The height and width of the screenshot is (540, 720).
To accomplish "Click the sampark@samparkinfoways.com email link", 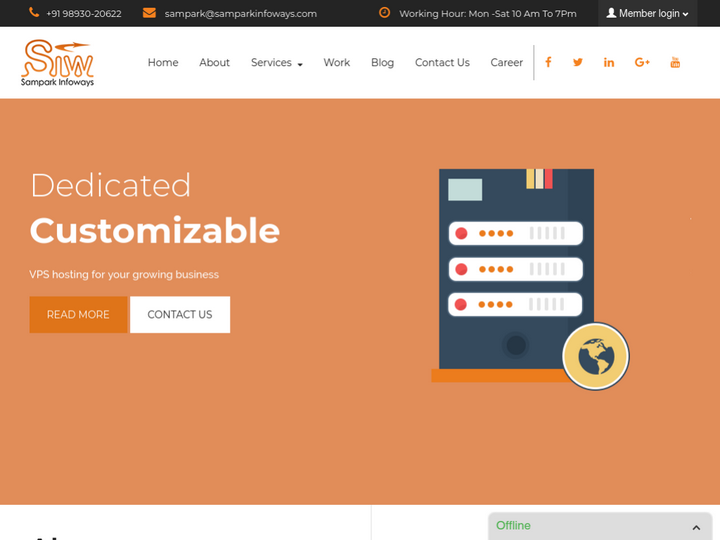I will click(240, 13).
